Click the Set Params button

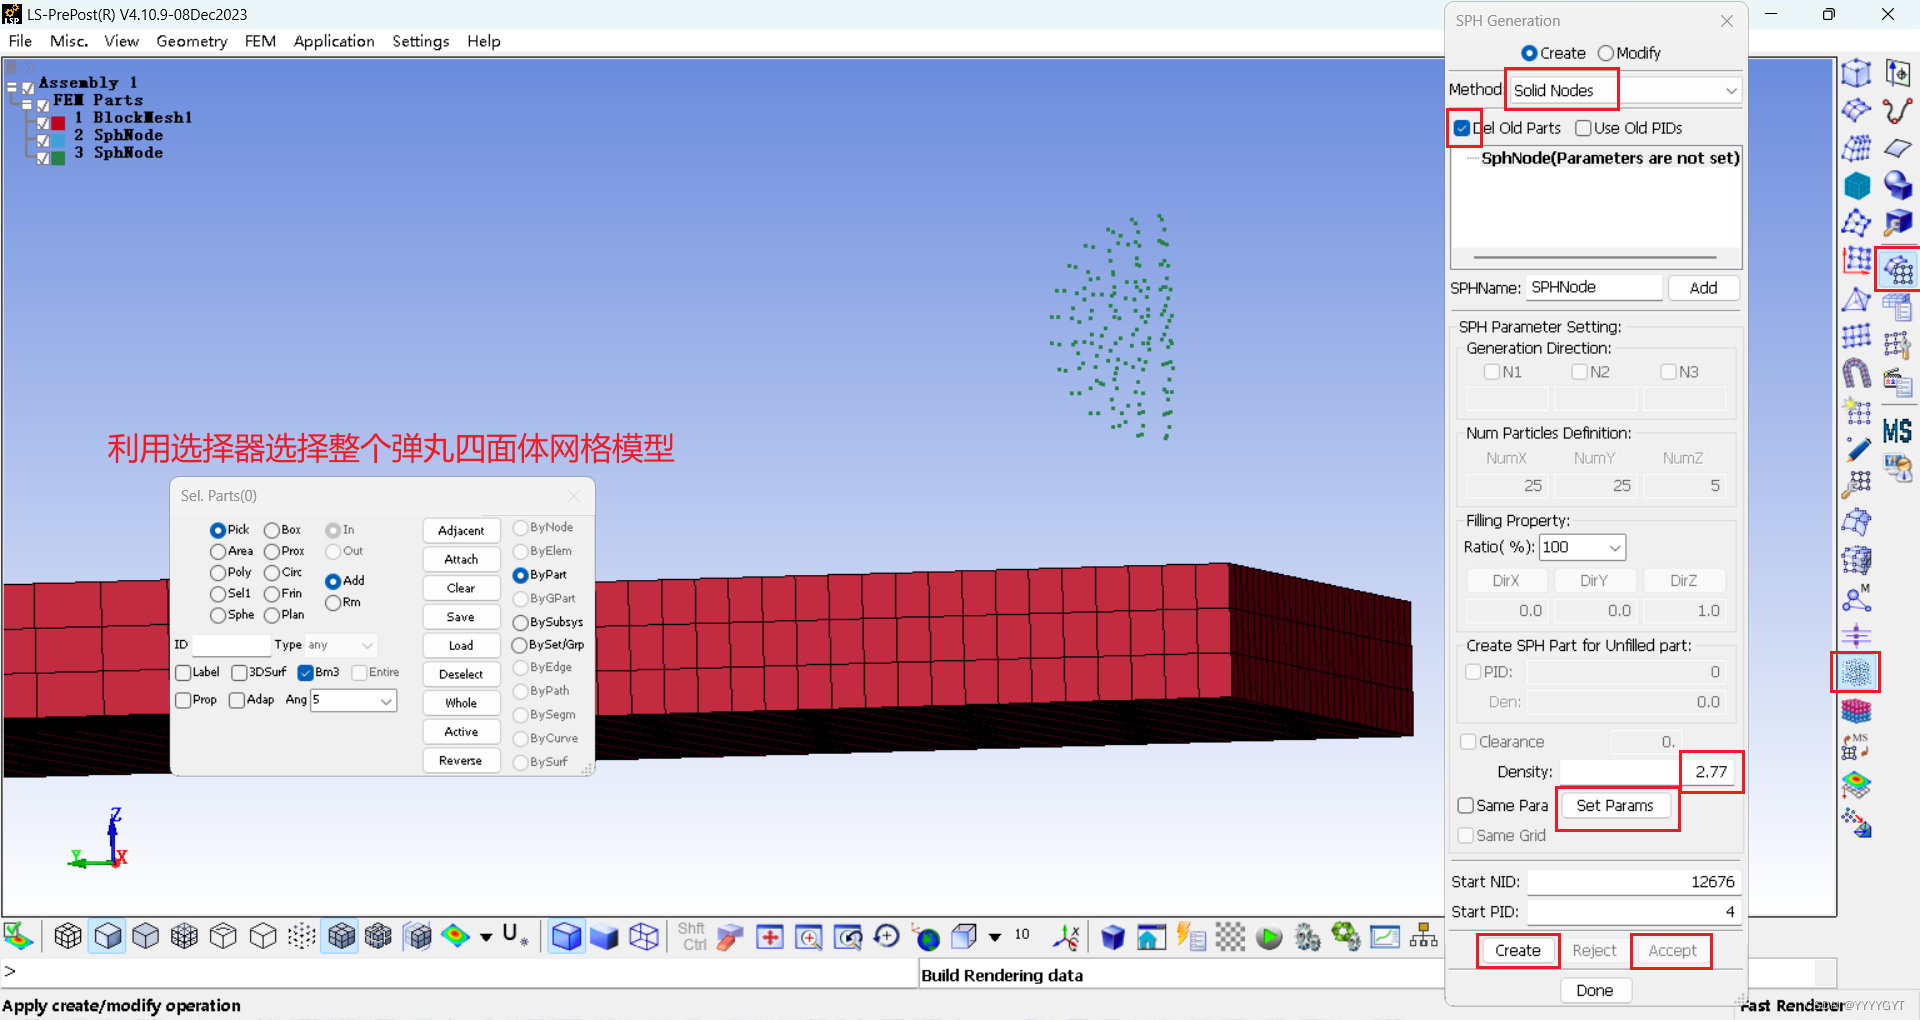1615,806
